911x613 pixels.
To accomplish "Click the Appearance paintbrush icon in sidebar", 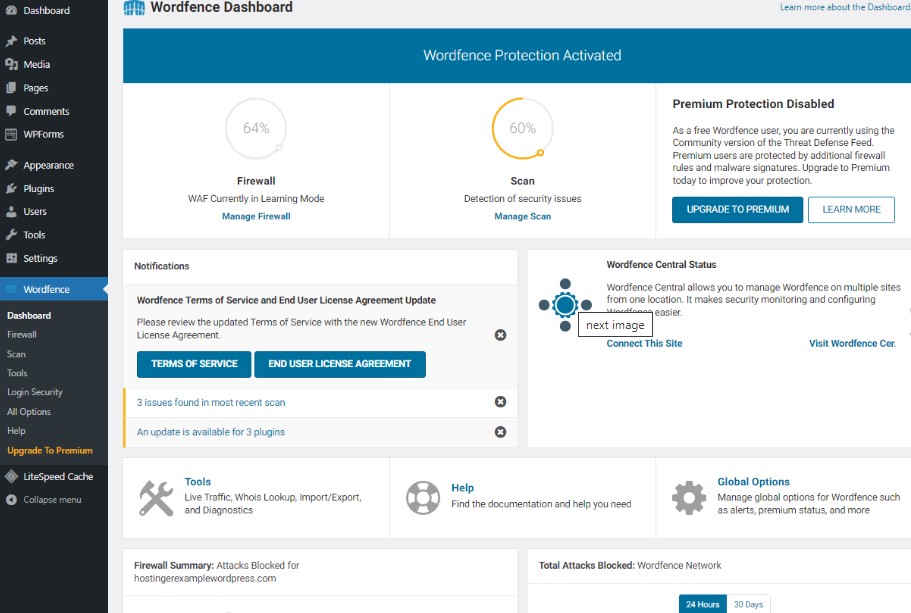I will click(11, 165).
